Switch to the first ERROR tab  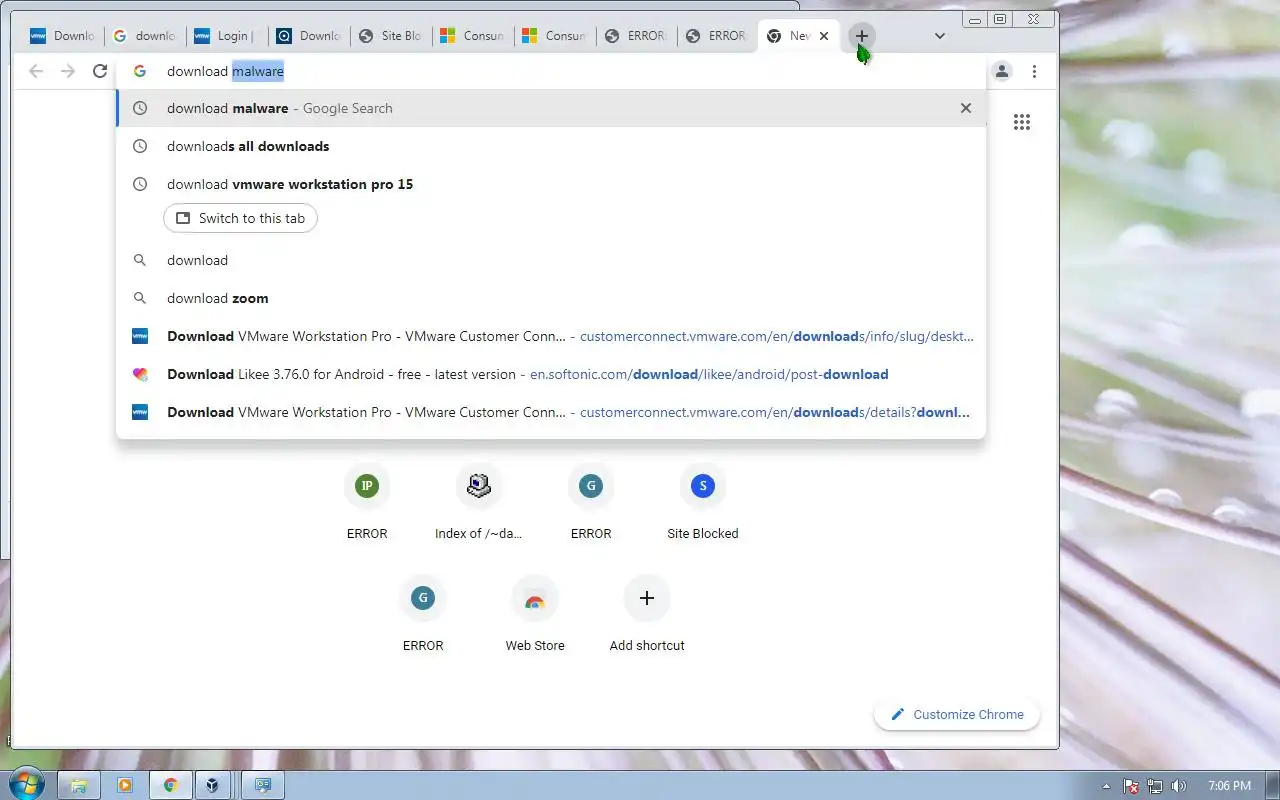coord(636,36)
